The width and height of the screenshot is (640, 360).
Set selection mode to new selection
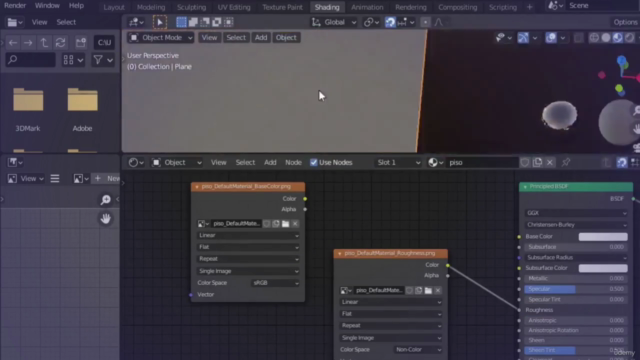point(181,22)
